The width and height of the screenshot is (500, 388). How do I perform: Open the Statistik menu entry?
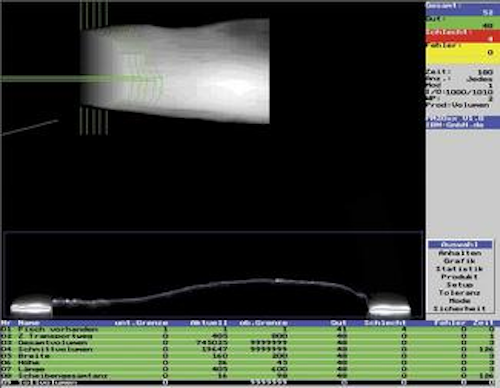pos(459,269)
